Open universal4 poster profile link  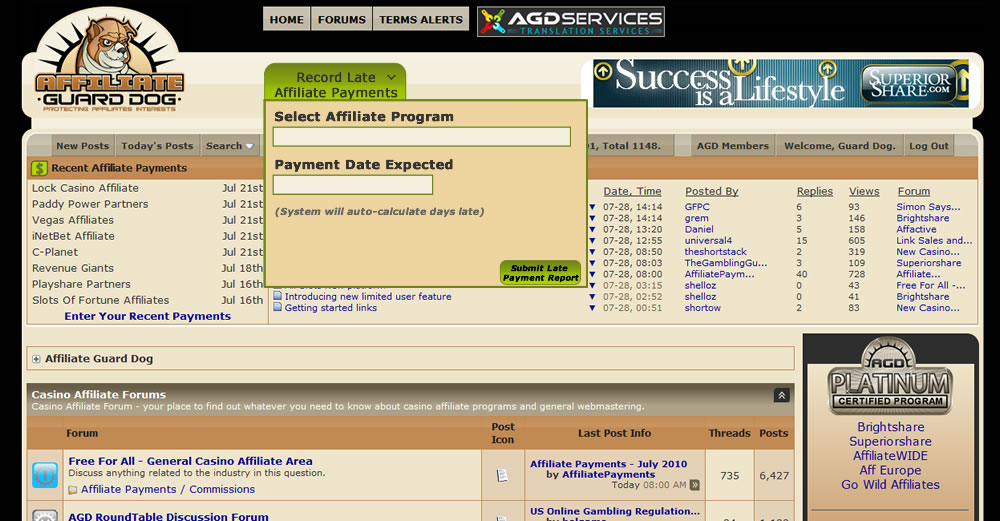pyautogui.click(x=708, y=240)
